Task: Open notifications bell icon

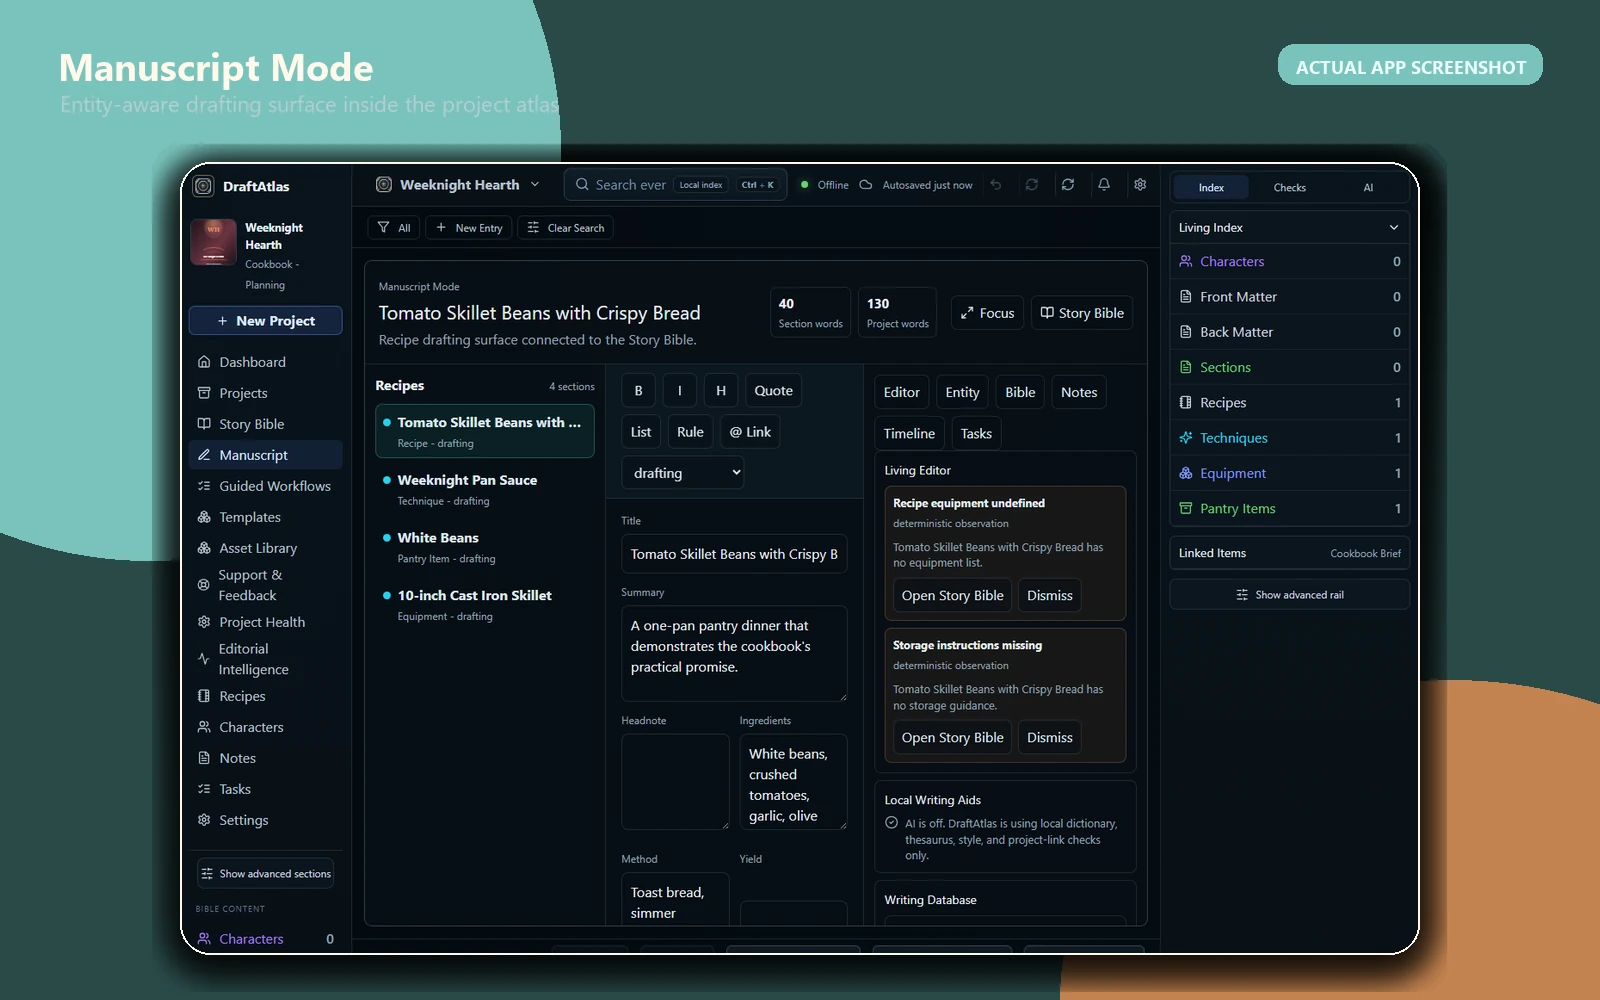Action: (x=1104, y=185)
